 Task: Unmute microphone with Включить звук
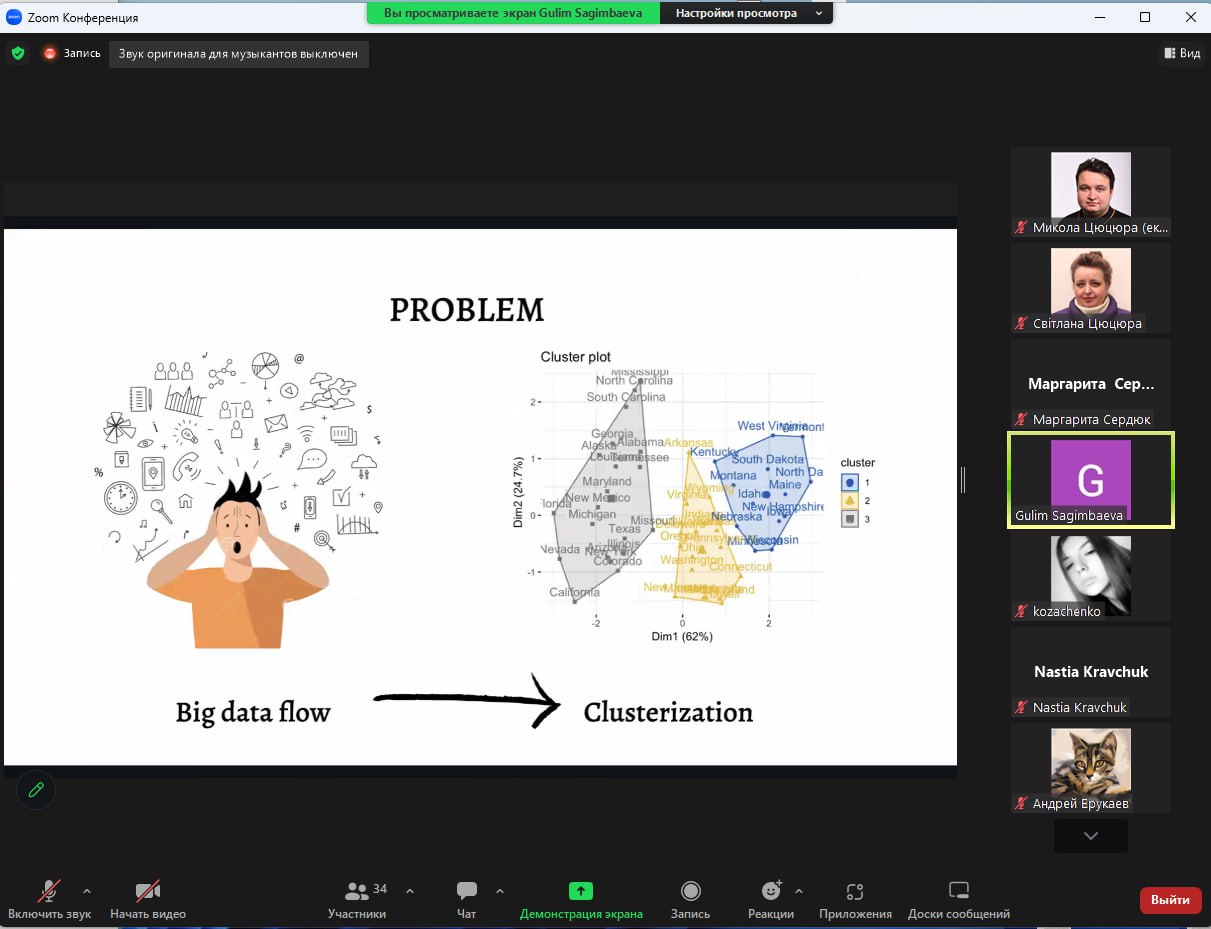click(x=48, y=891)
